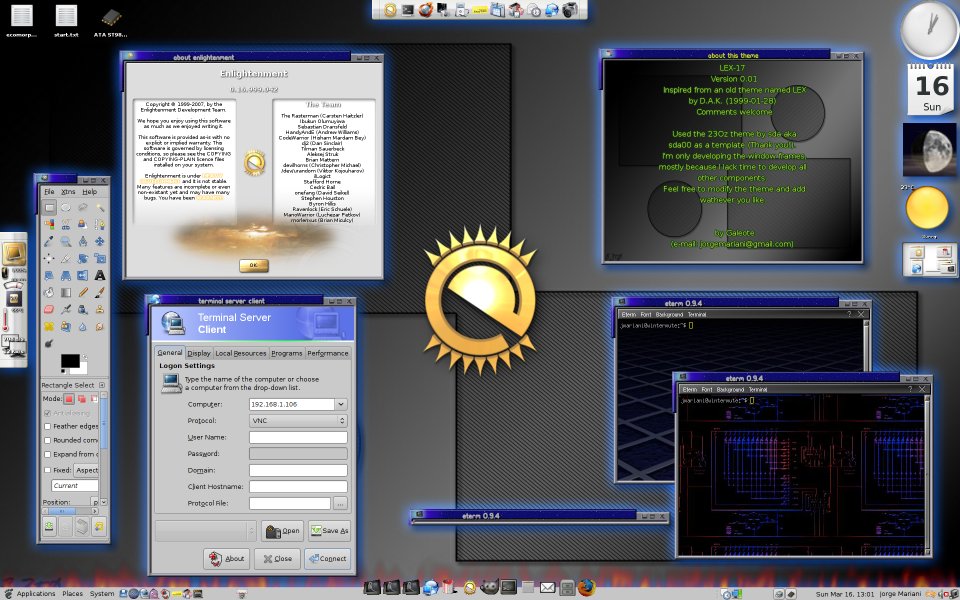Screen dimensions: 960x600
Task: Open the Computer address dropdown
Action: click(x=341, y=404)
